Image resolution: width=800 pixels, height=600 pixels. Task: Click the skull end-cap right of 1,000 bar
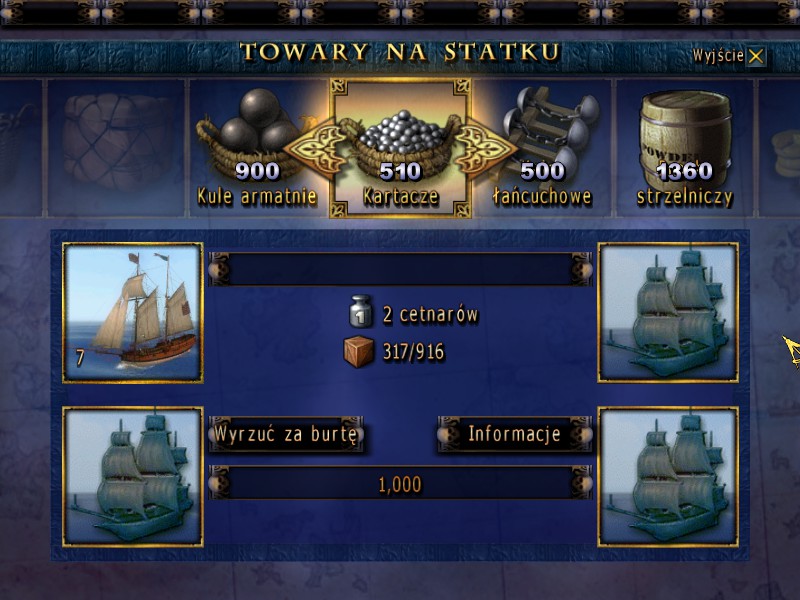point(581,483)
